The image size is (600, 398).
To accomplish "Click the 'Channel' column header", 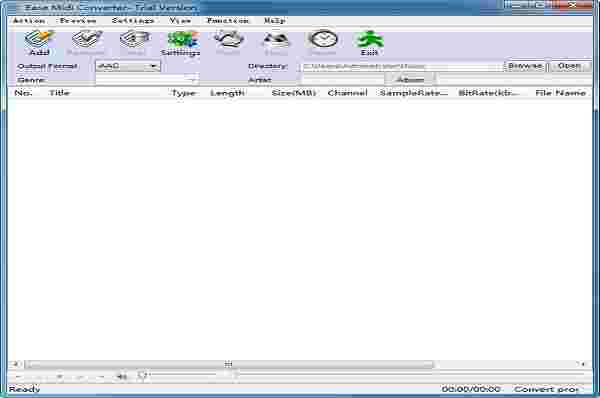I will (347, 93).
